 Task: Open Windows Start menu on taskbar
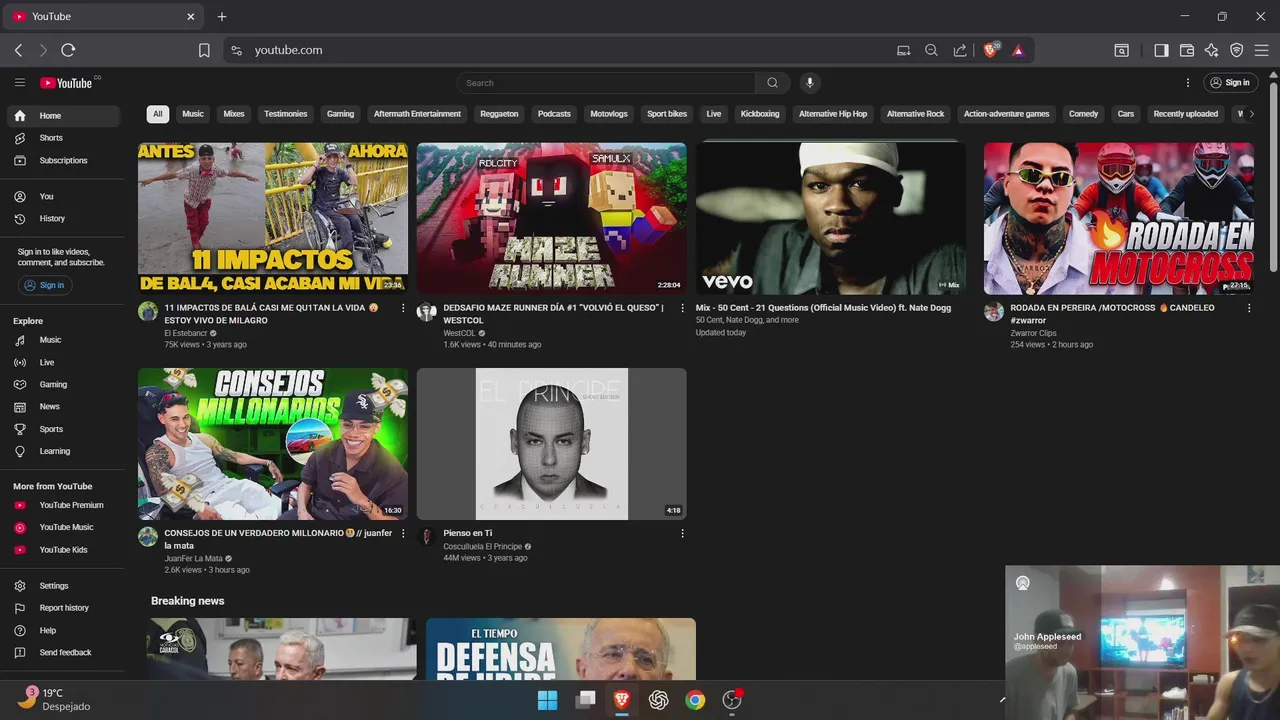coord(548,700)
